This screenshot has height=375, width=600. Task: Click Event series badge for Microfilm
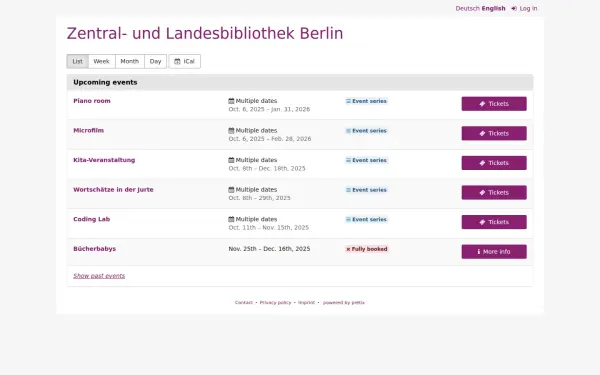click(366, 131)
